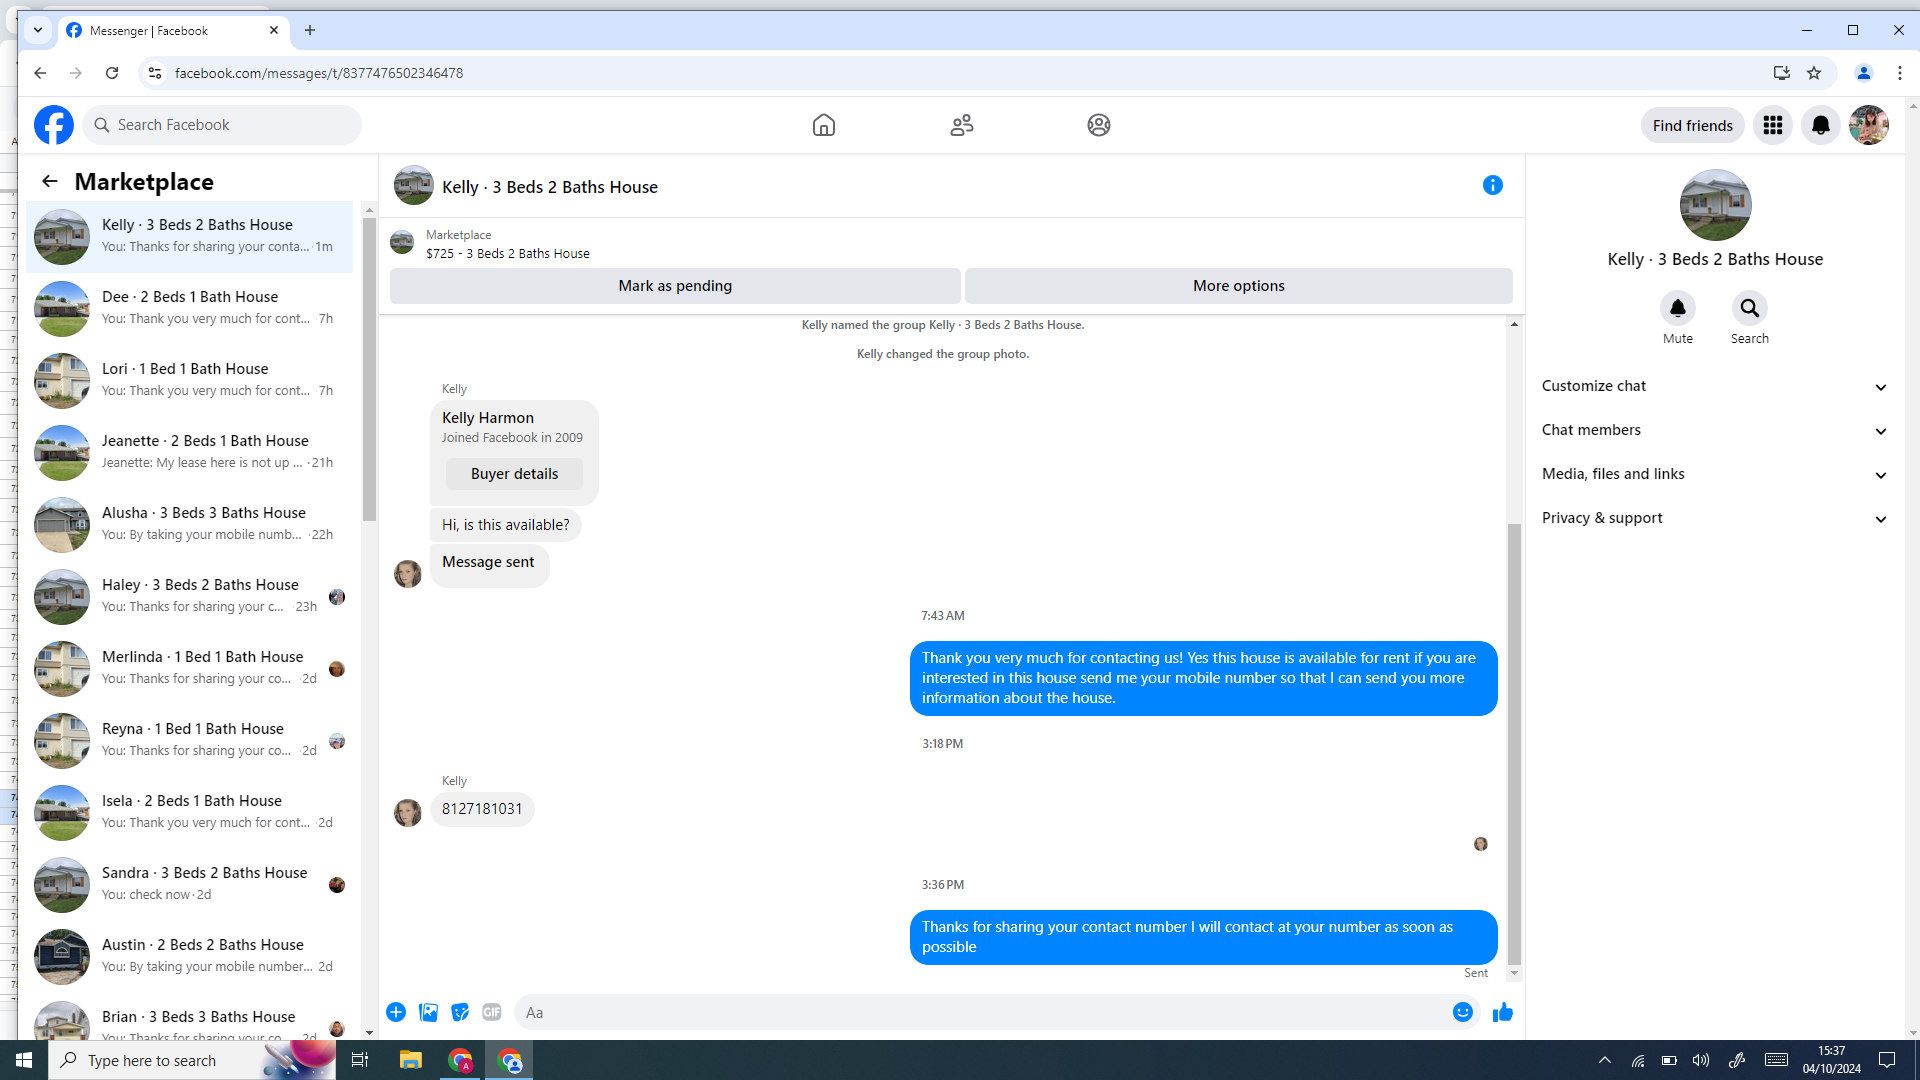Open the Brian 3 Beds 3 Baths conversation
Screen dimensions: 1920x1080
tap(190, 1018)
